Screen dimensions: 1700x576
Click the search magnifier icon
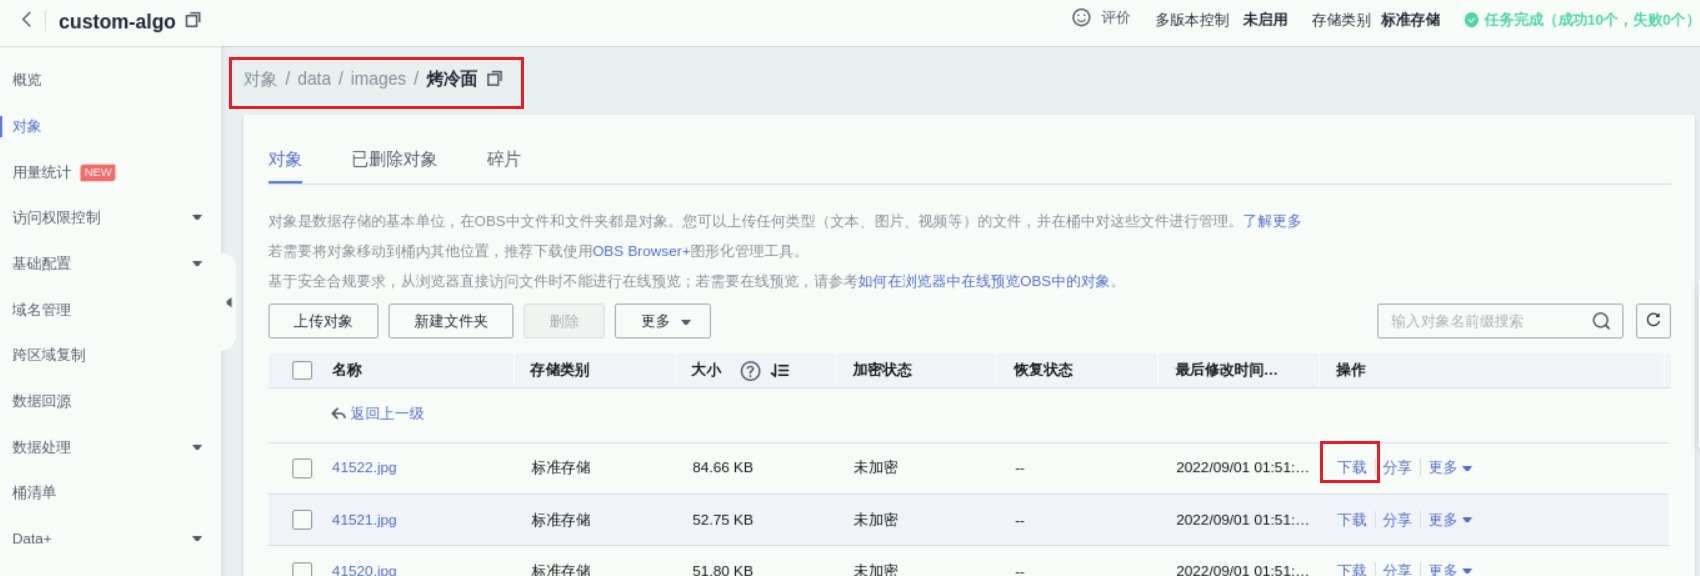pos(1600,321)
